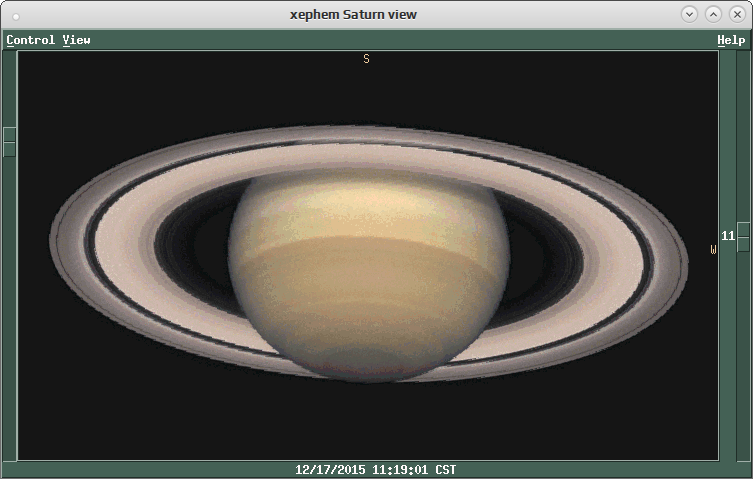Maximize the xephem Saturn view window

713,14
